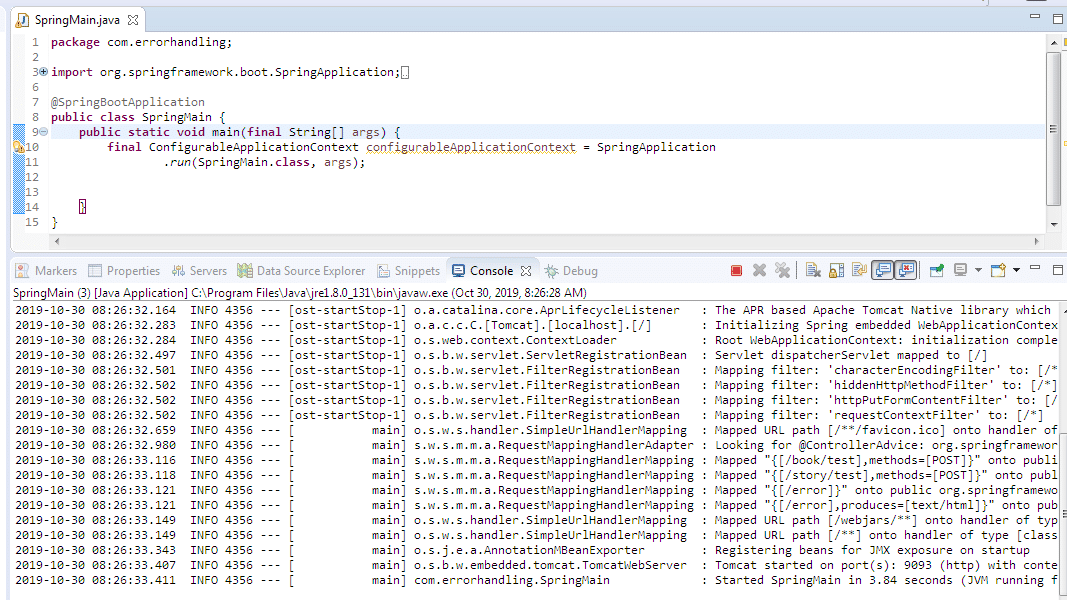Close the Console view tab
This screenshot has width=1067, height=600.
coord(526,271)
